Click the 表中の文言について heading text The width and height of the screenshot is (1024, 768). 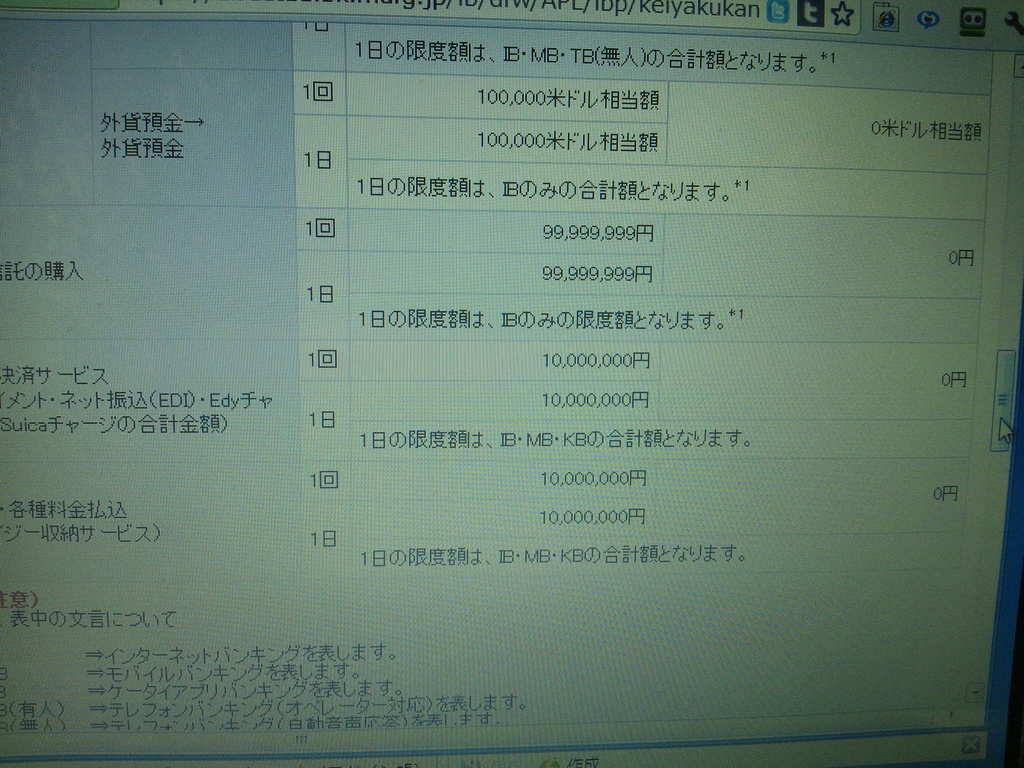coord(95,619)
